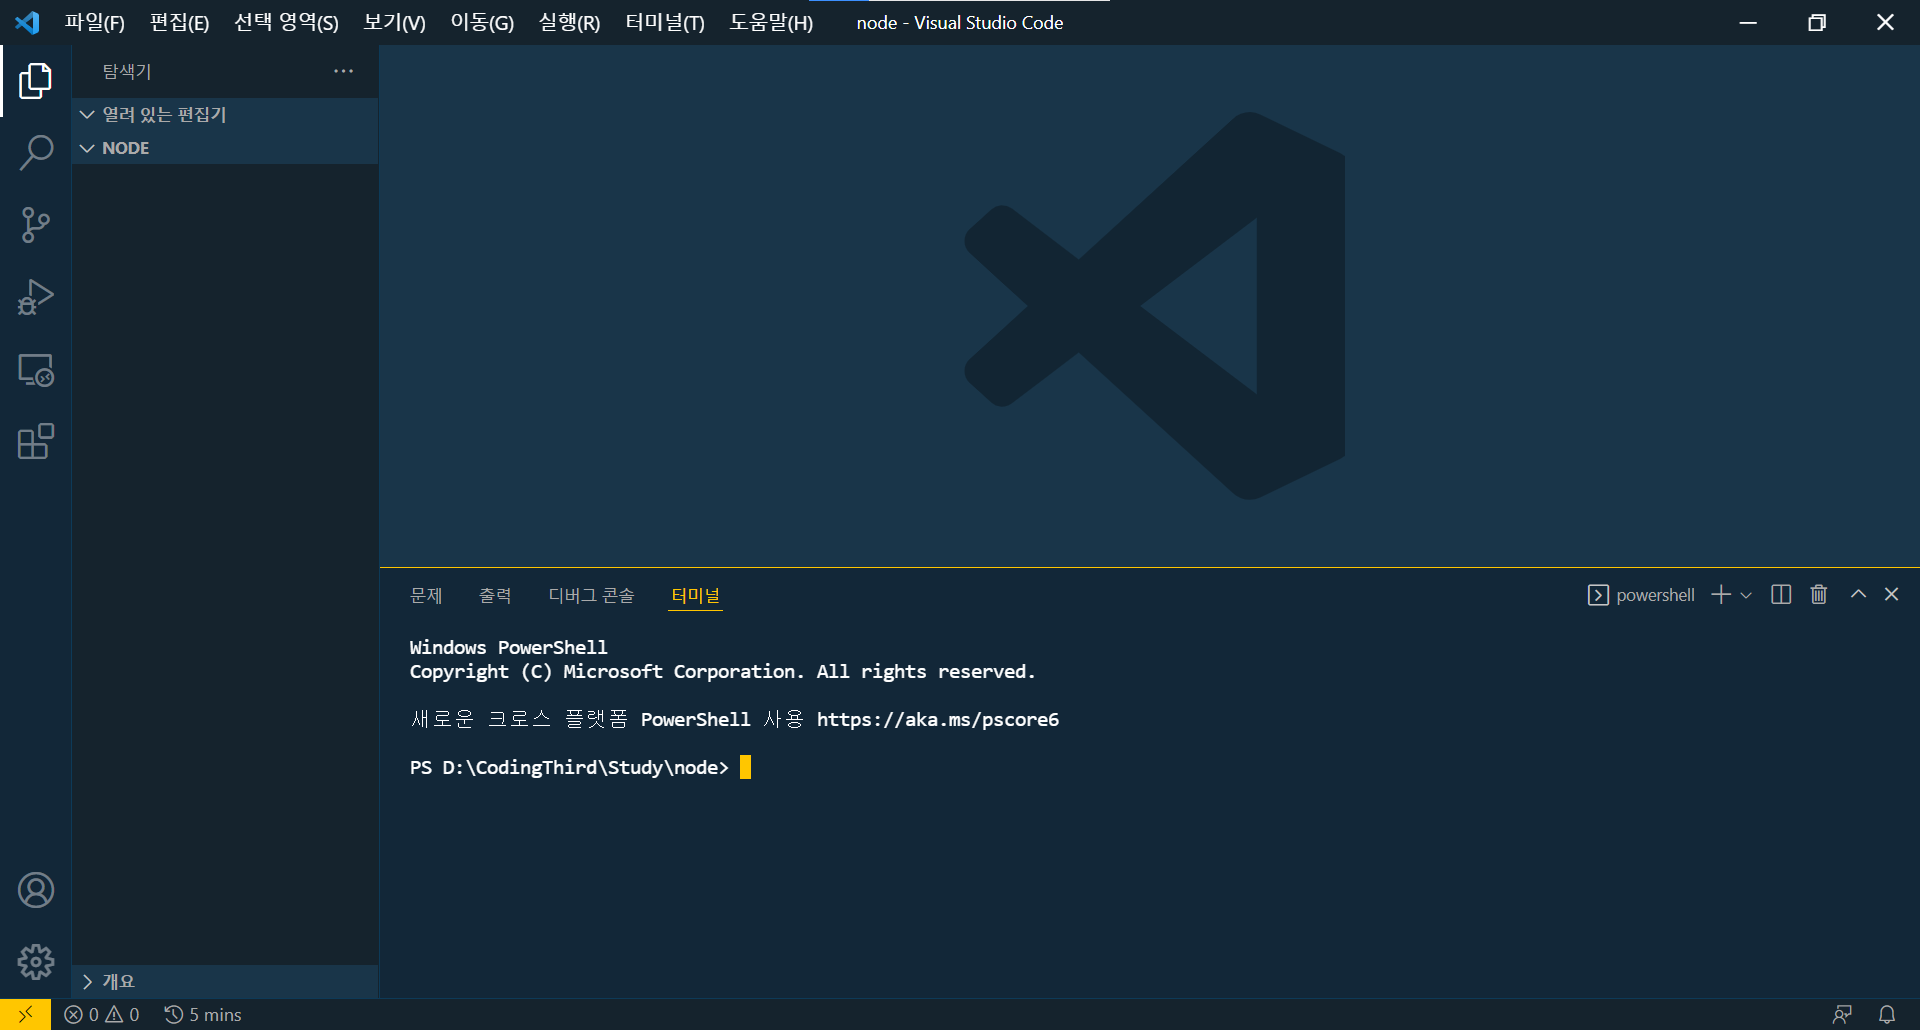Viewport: 1920px width, 1030px height.
Task: Split the terminal pane
Action: click(x=1781, y=595)
